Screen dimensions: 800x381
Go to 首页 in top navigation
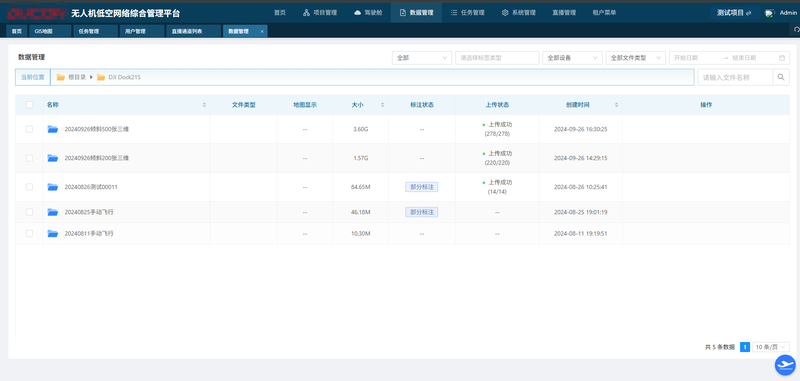(280, 13)
